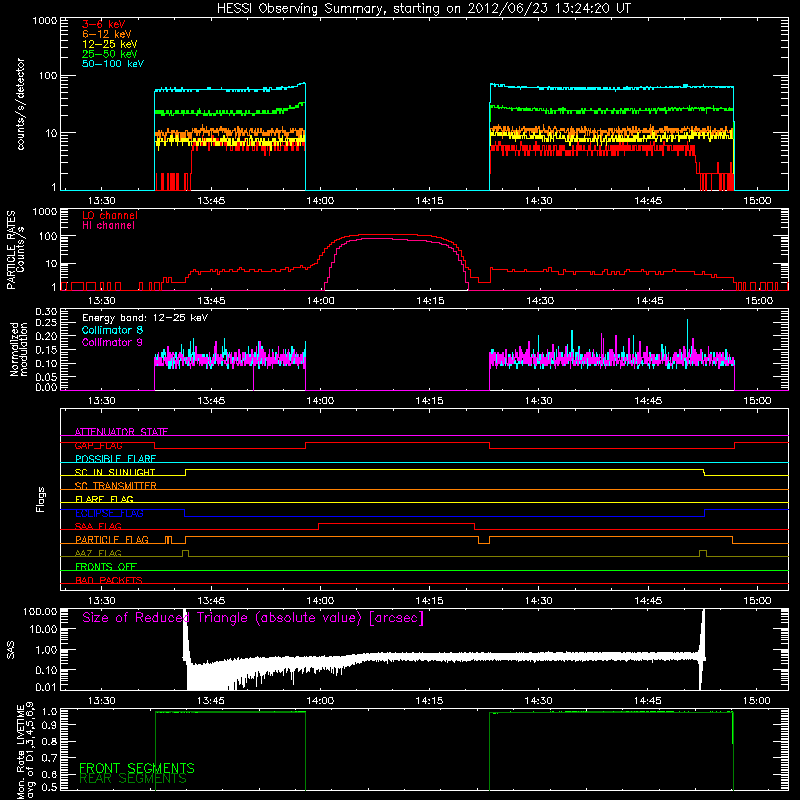Select the Collimator 8 legend label

112,330
